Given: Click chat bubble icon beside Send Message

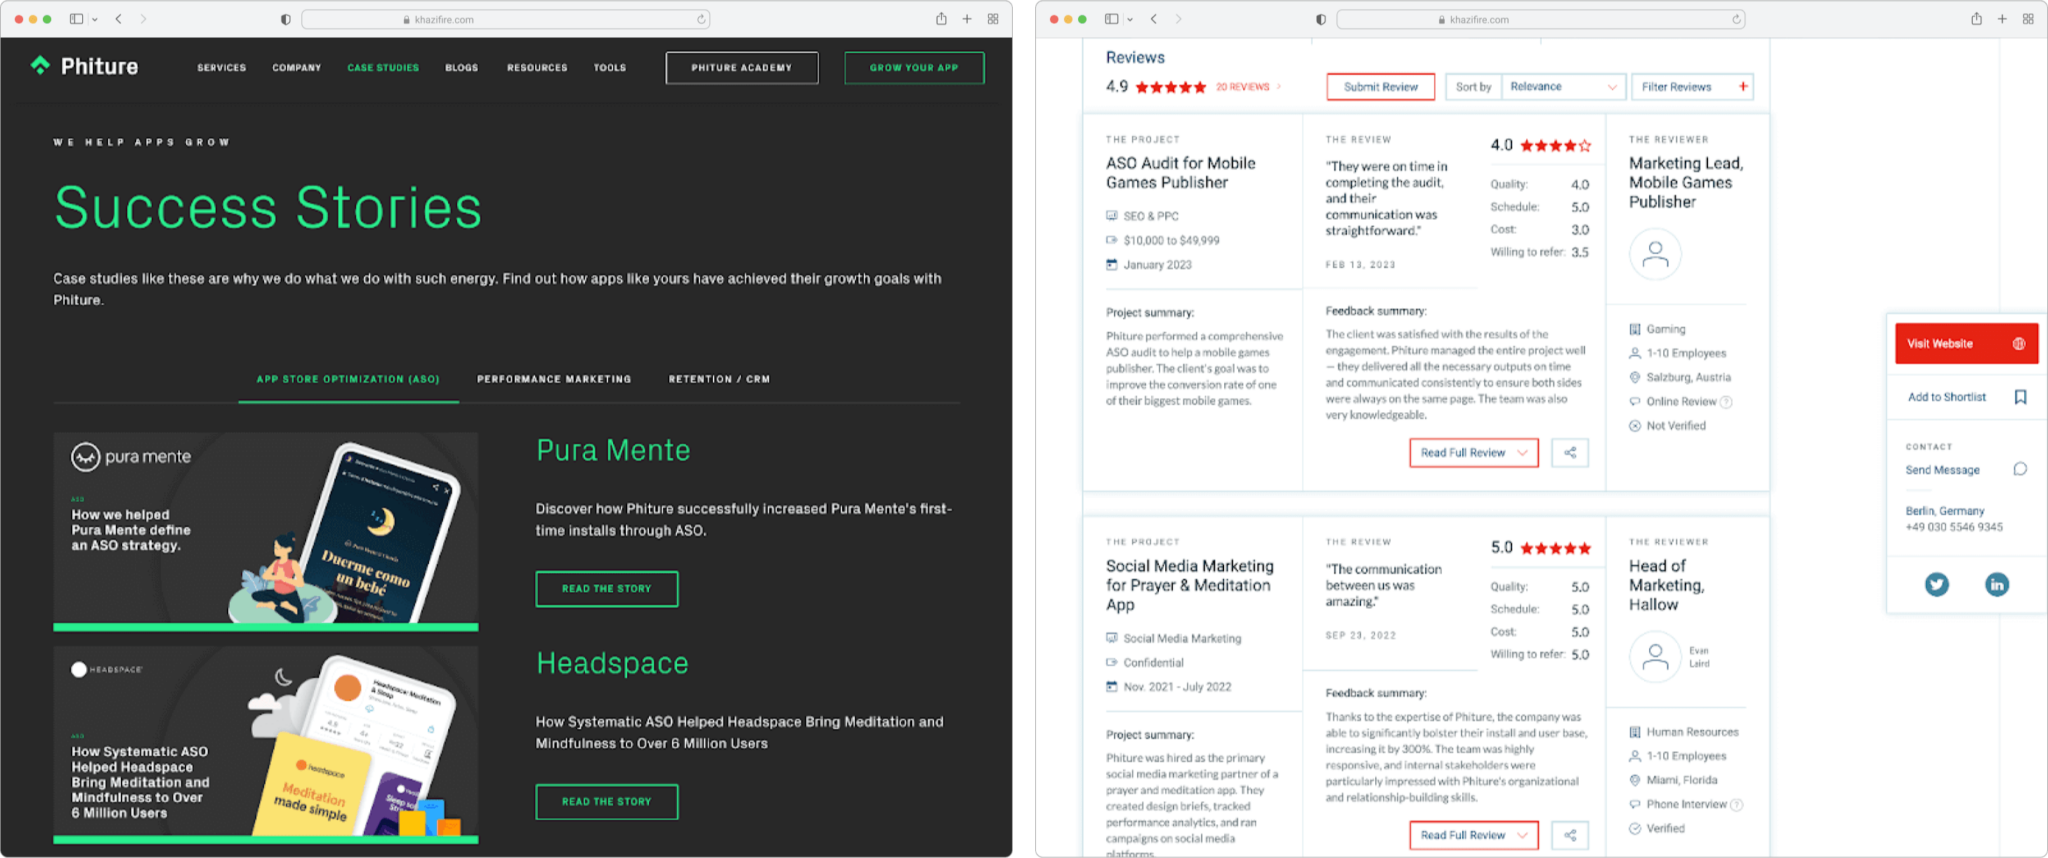Looking at the screenshot, I should (2020, 469).
